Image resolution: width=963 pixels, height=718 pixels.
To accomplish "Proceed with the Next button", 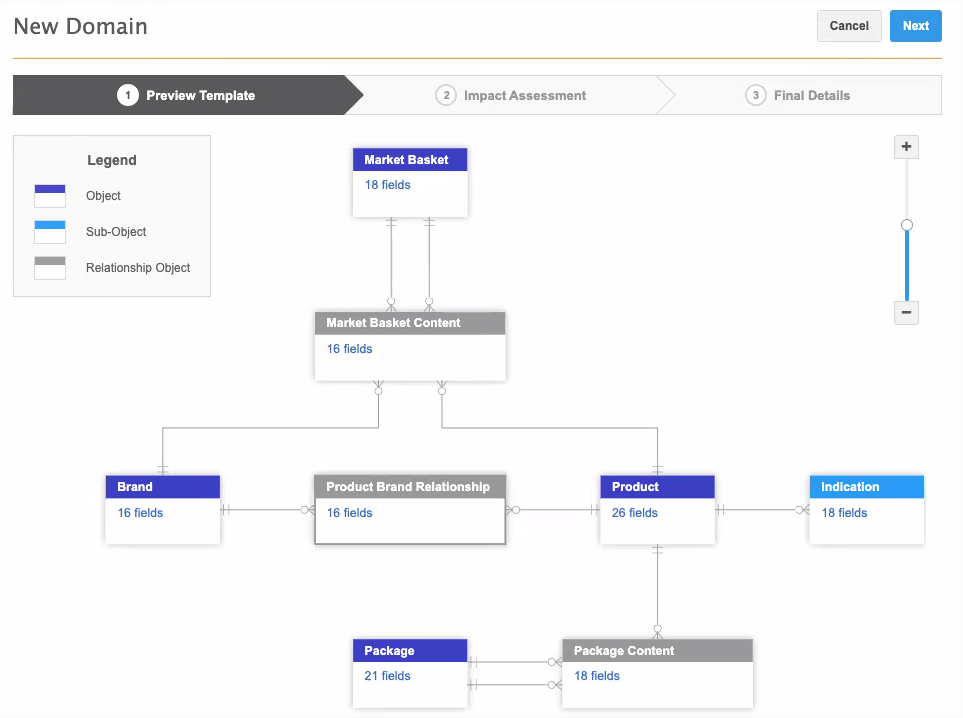I will (x=915, y=26).
